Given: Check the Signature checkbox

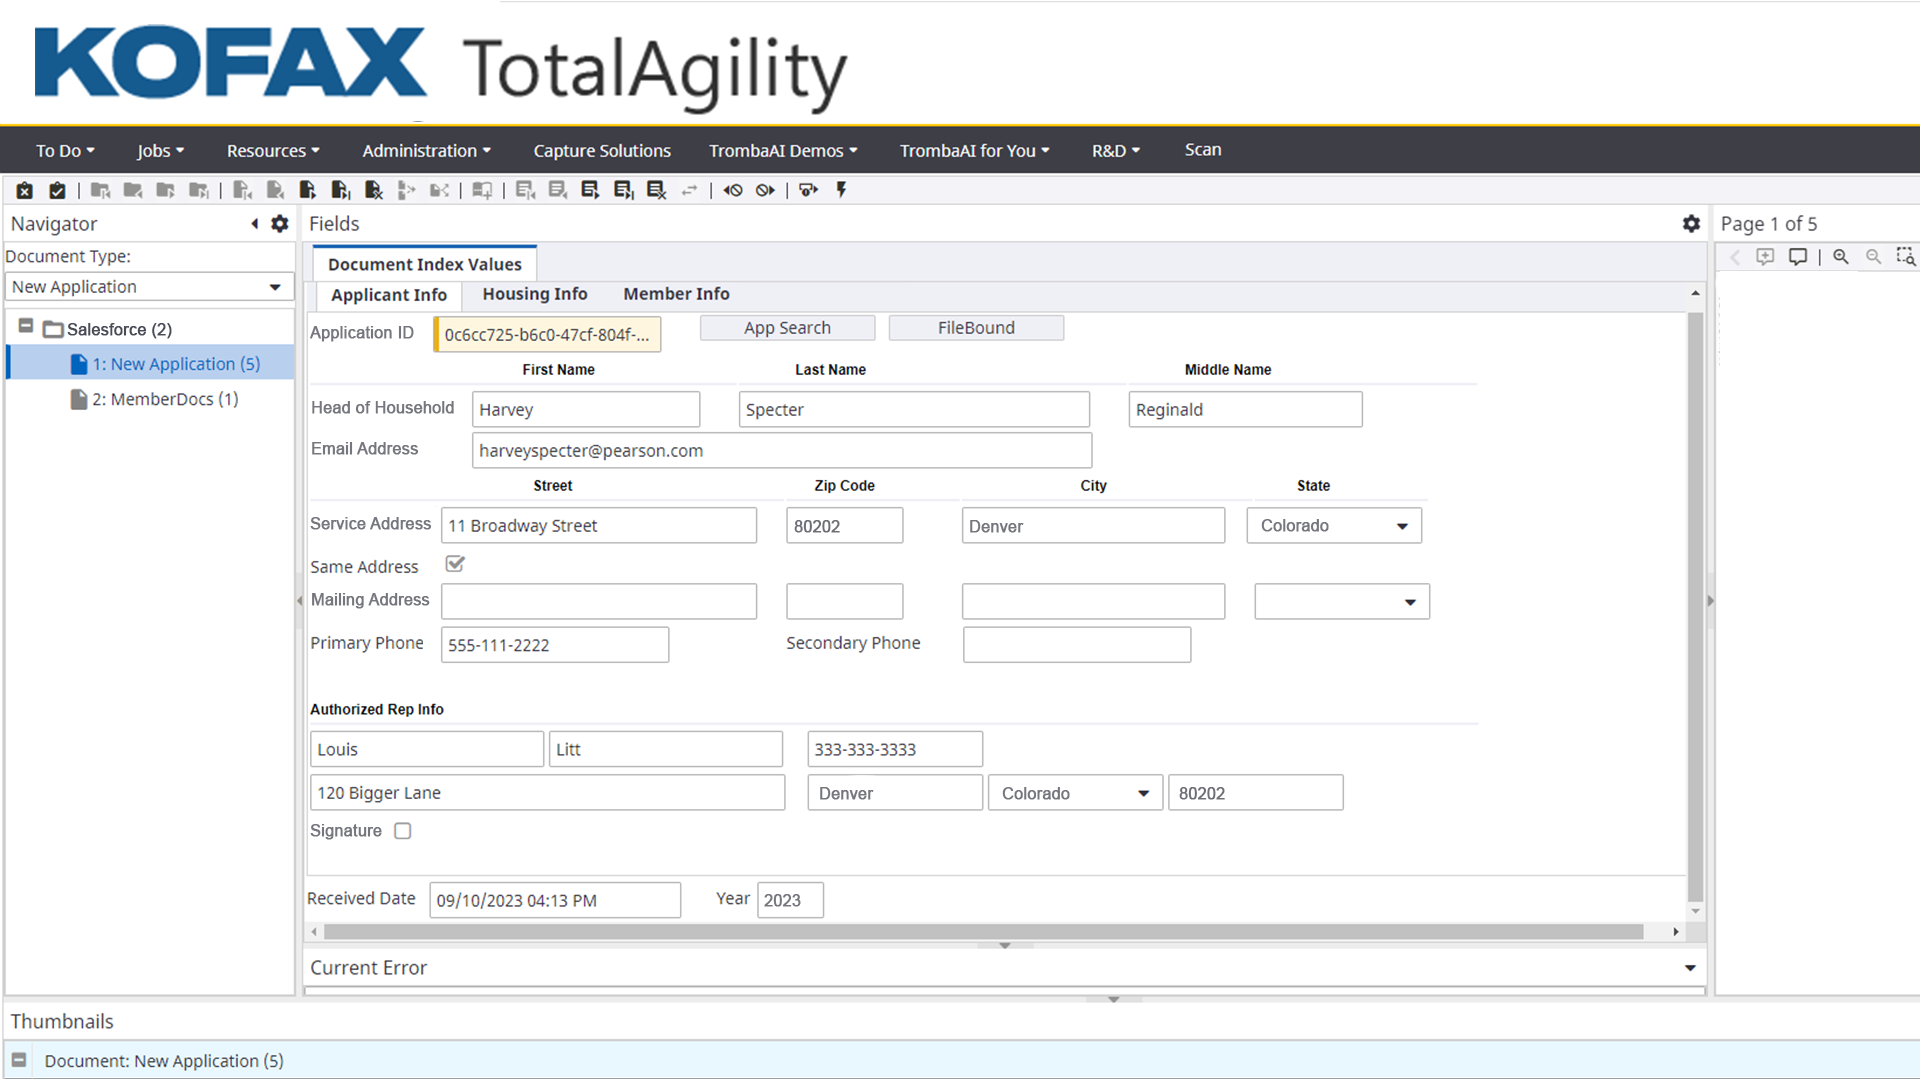Looking at the screenshot, I should click(x=403, y=831).
